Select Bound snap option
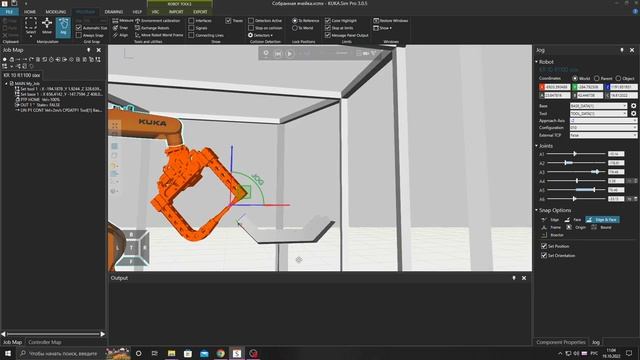 (x=601, y=227)
